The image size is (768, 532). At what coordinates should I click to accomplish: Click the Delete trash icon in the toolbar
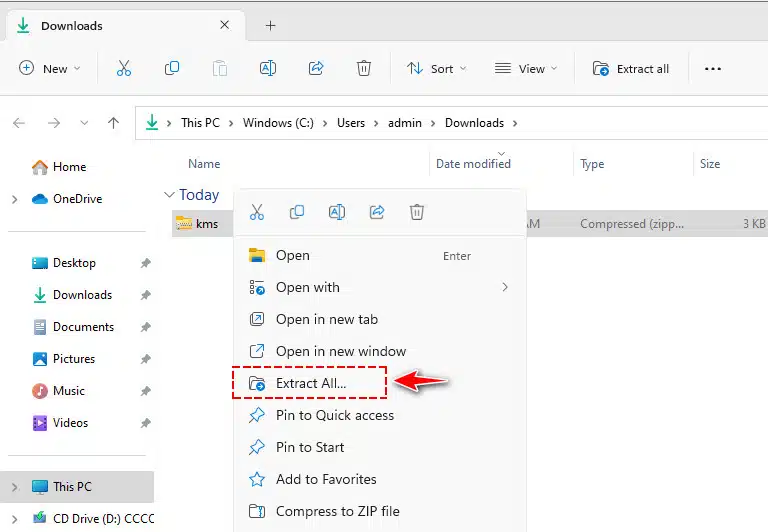[363, 68]
